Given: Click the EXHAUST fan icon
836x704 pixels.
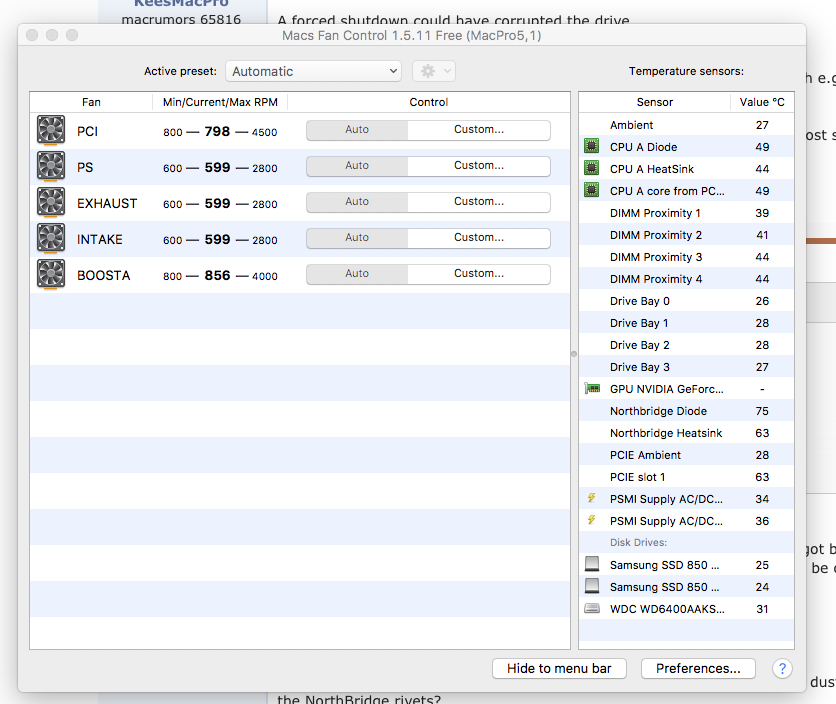Looking at the screenshot, I should coord(51,202).
